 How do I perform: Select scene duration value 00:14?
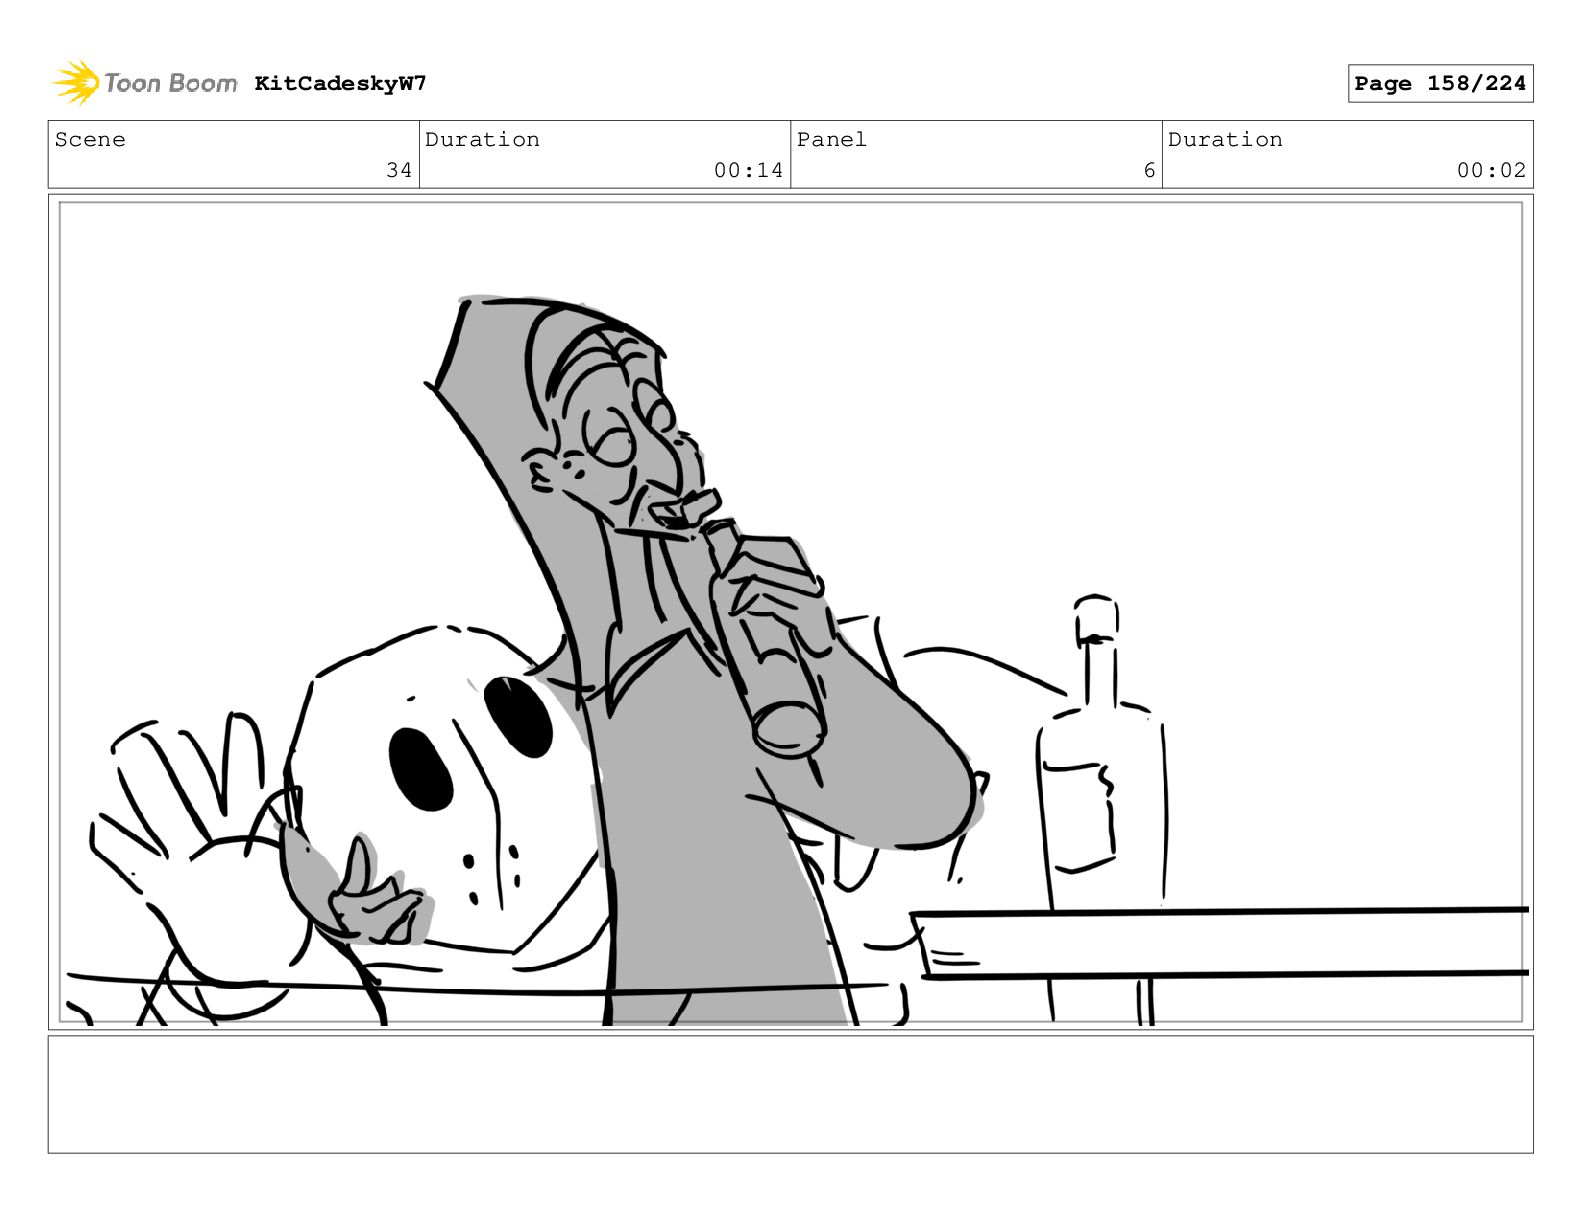click(x=748, y=170)
